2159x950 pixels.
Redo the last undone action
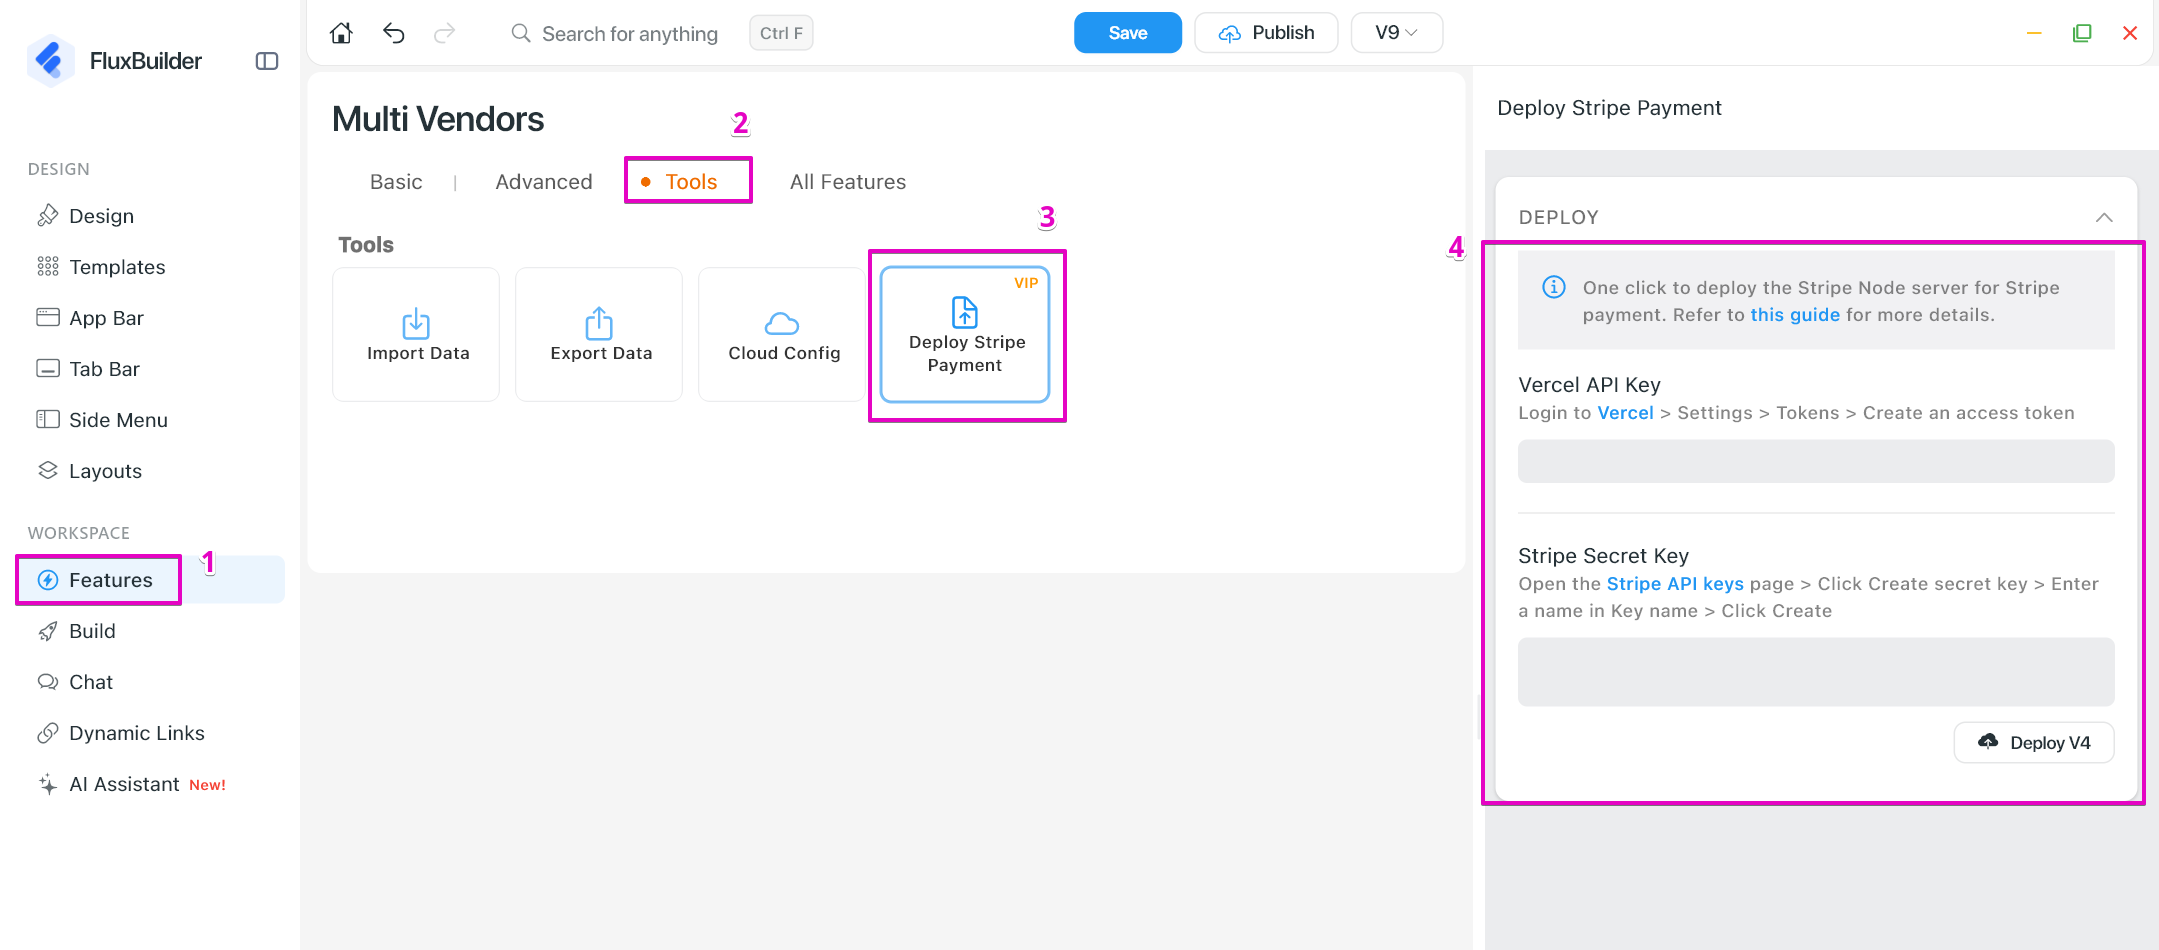pos(445,33)
